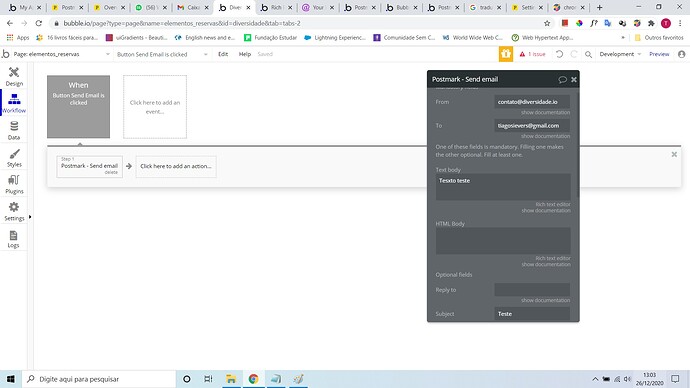Screen dimensions: 690x388
Task: Click here to add an action
Action: click(176, 166)
